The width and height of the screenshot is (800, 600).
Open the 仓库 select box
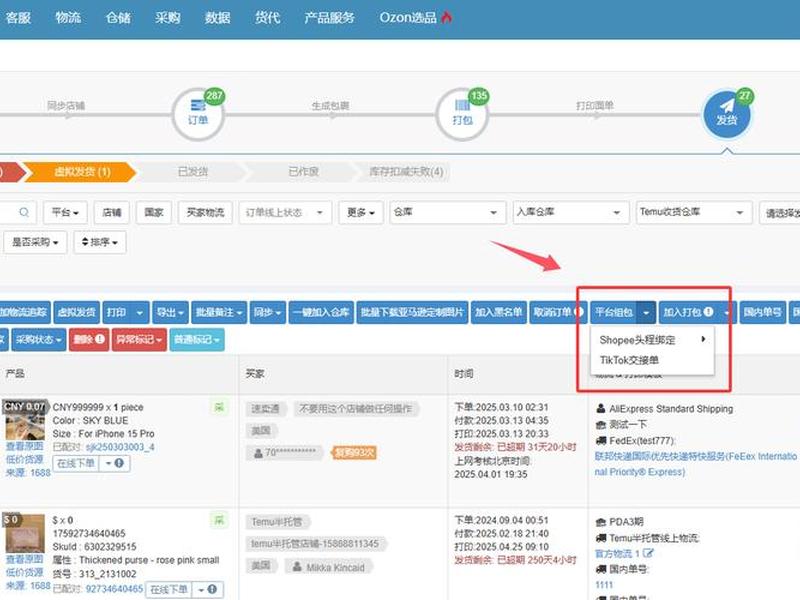pos(447,212)
